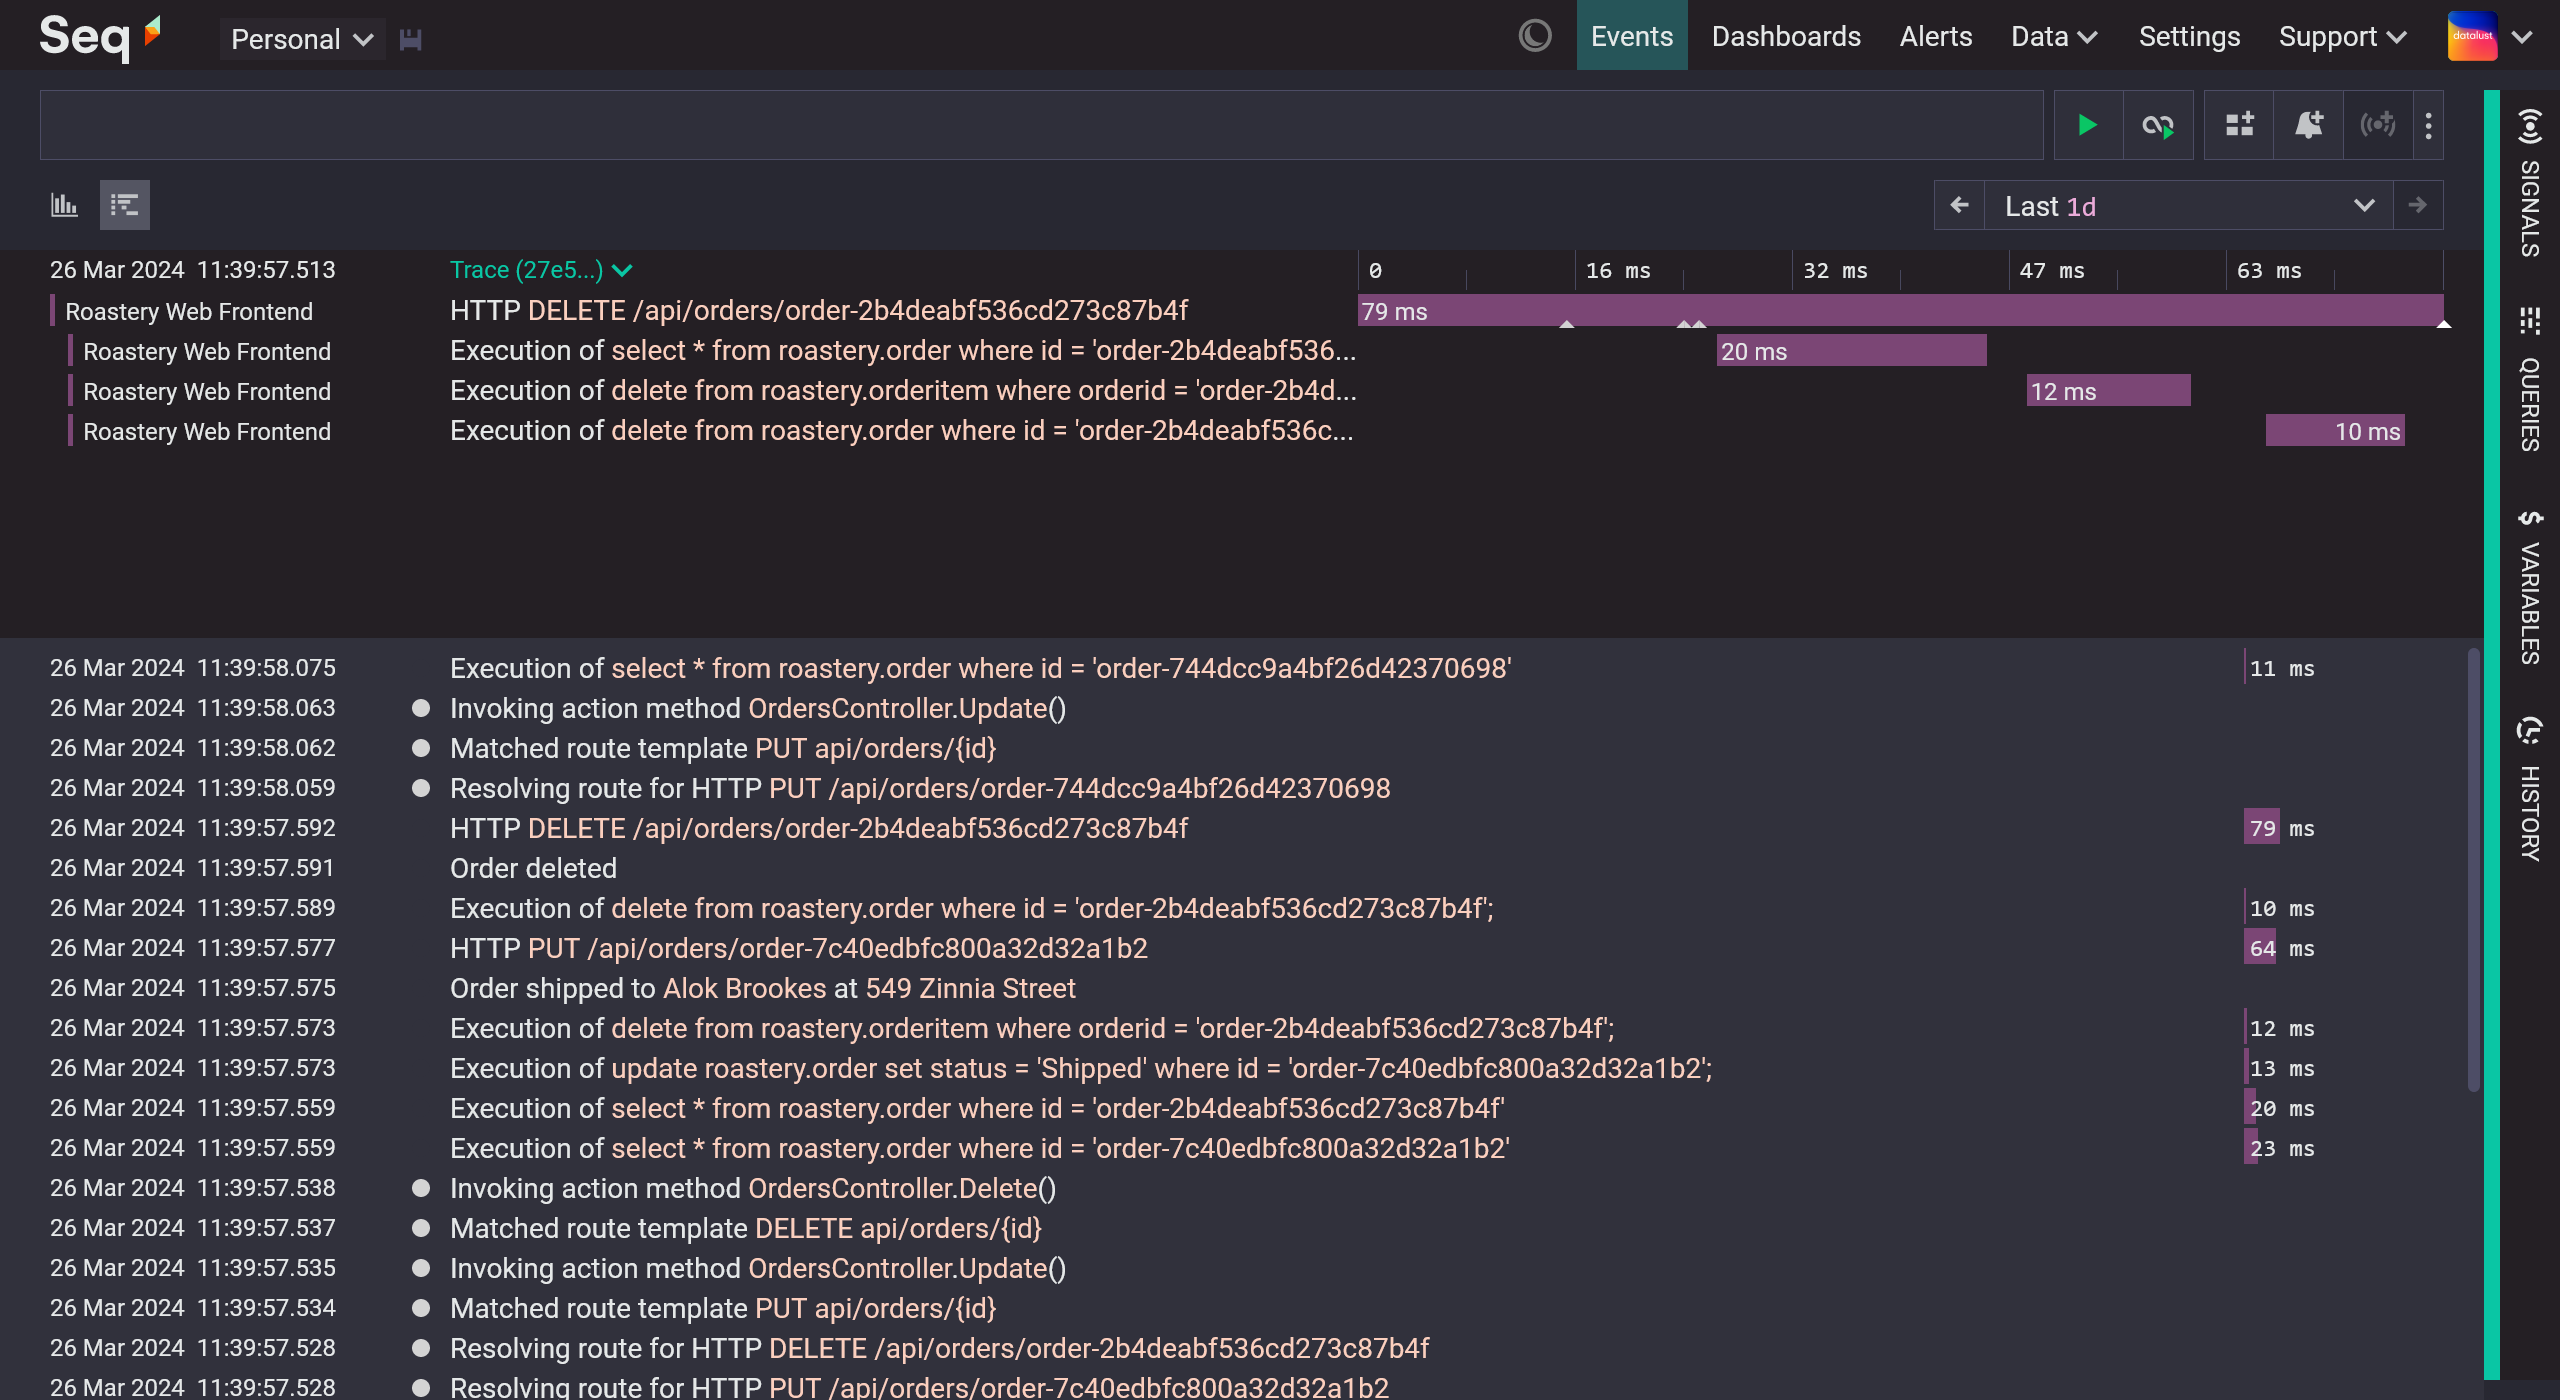Click the 79 ms root span bar
Screen dimensions: 2560x1400
coord(1900,311)
